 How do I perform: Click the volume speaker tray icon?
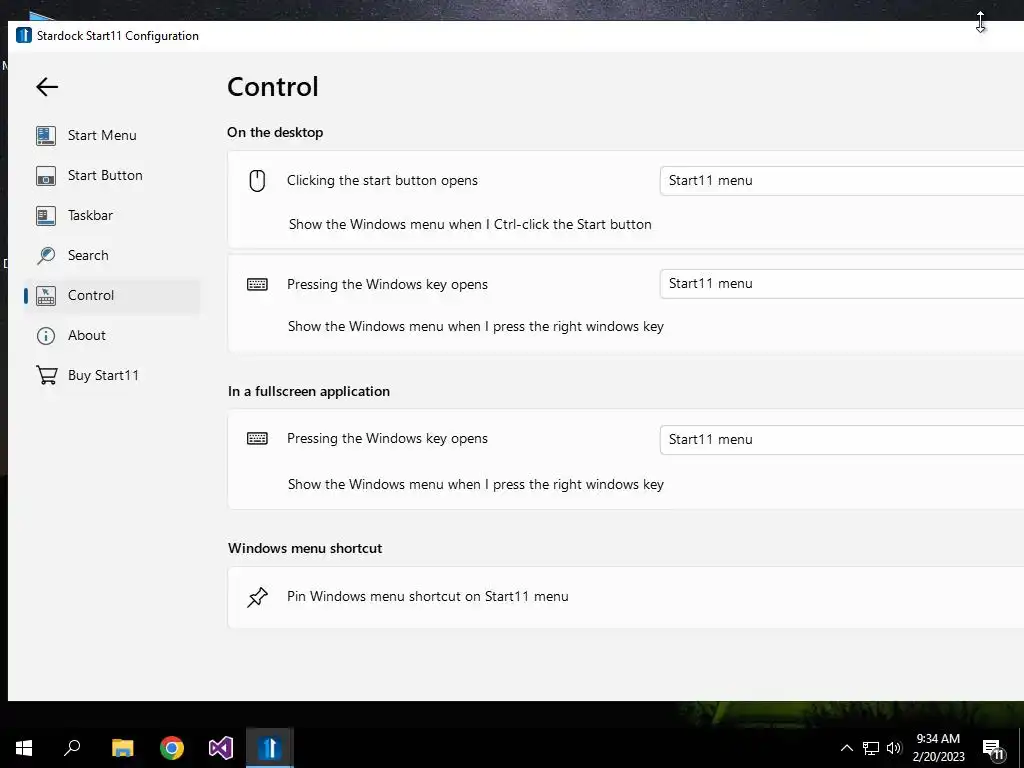click(x=894, y=748)
